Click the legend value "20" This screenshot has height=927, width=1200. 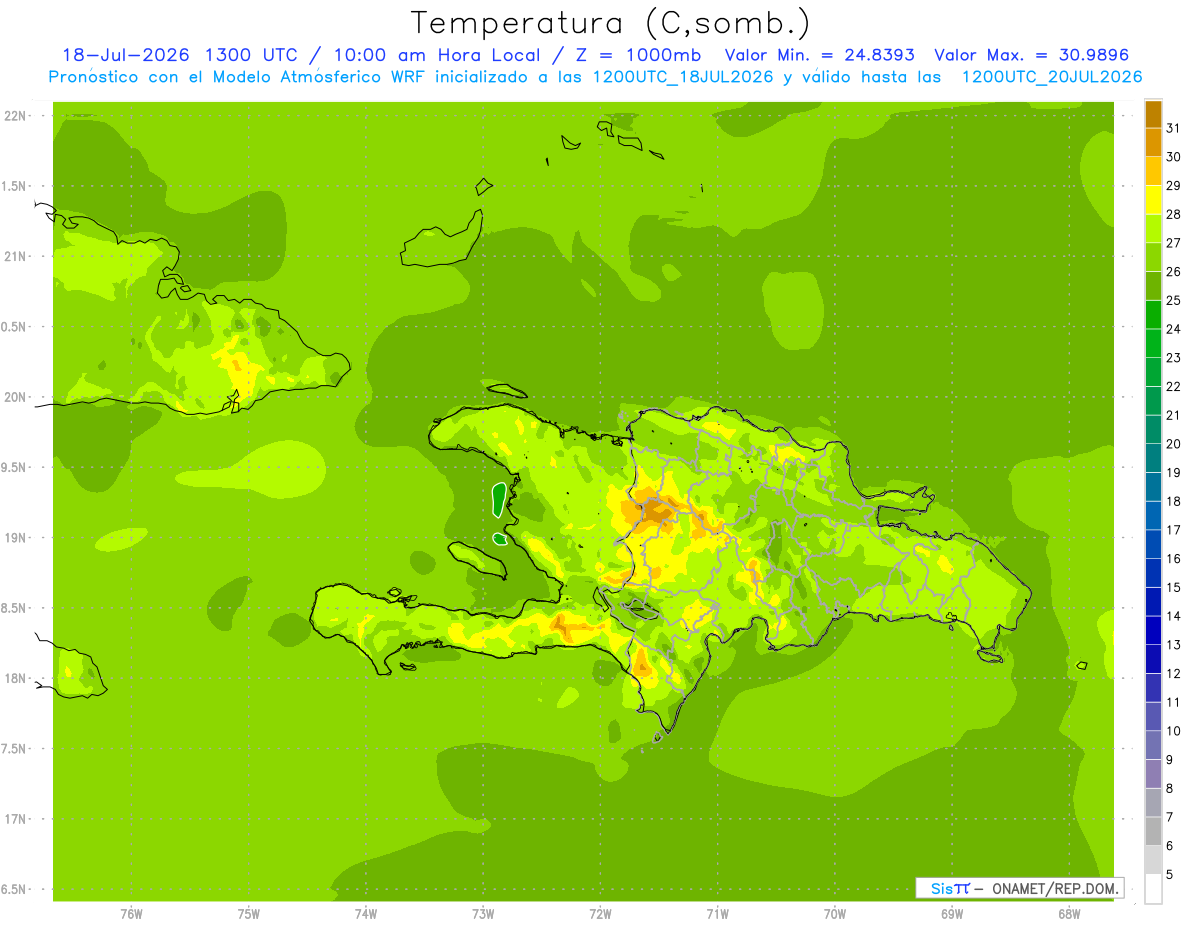[1174, 444]
